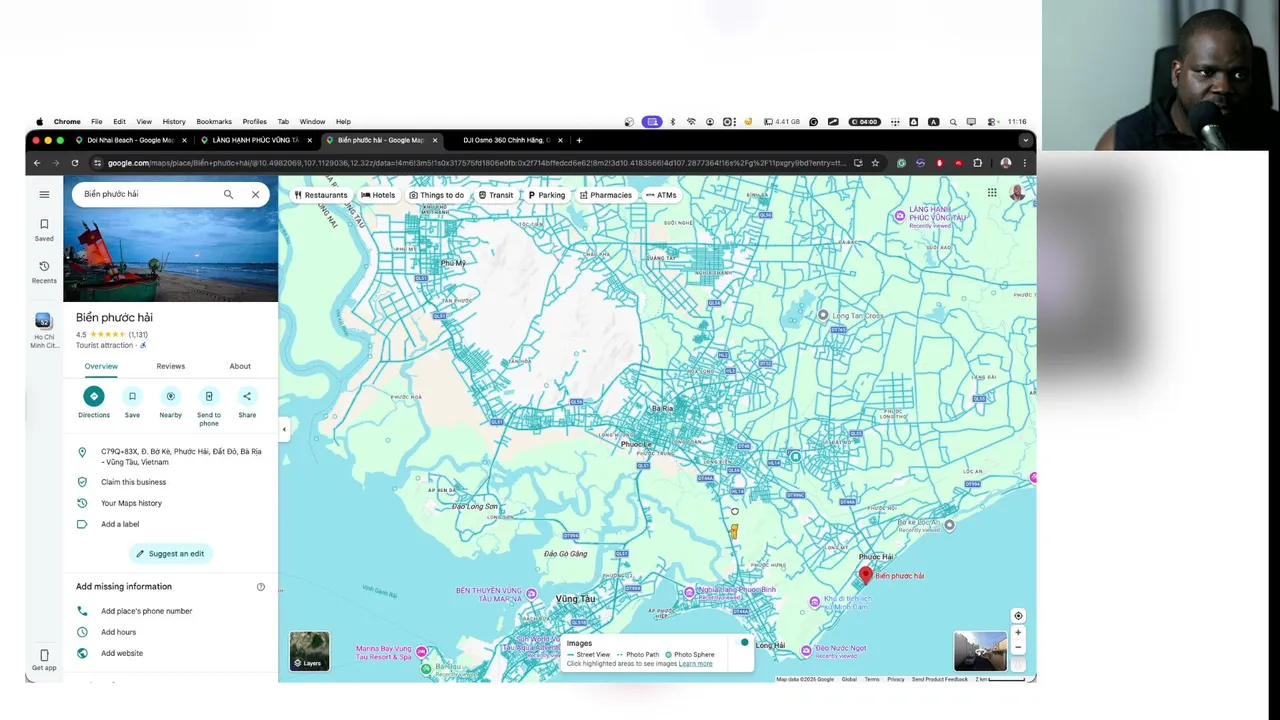1280x720 pixels.
Task: Zoom in on the map
Action: (x=1018, y=633)
